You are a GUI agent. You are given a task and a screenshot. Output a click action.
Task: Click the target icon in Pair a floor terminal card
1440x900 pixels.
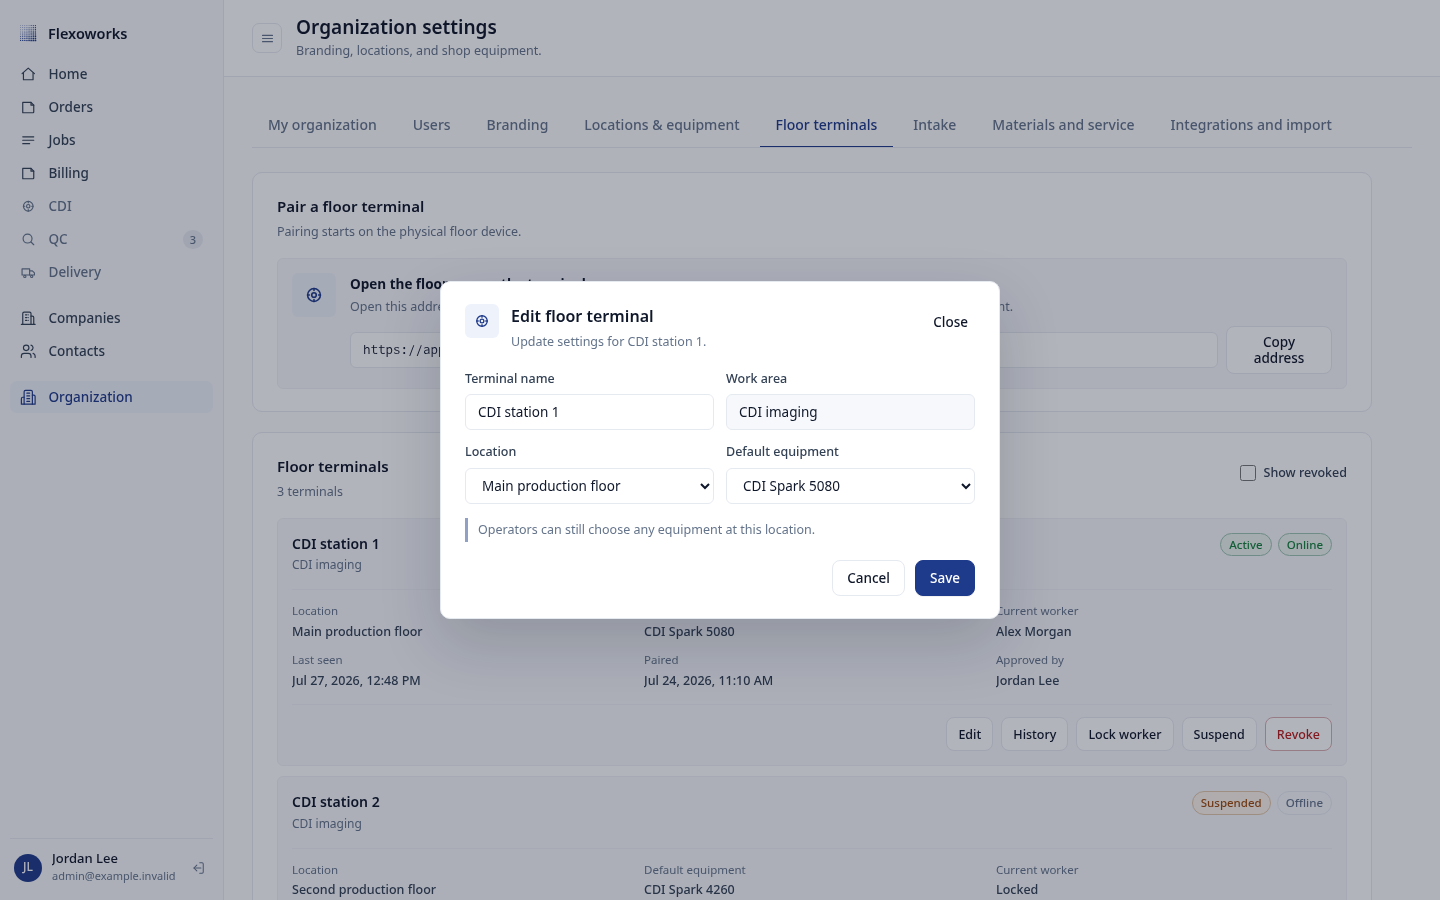[x=314, y=295]
